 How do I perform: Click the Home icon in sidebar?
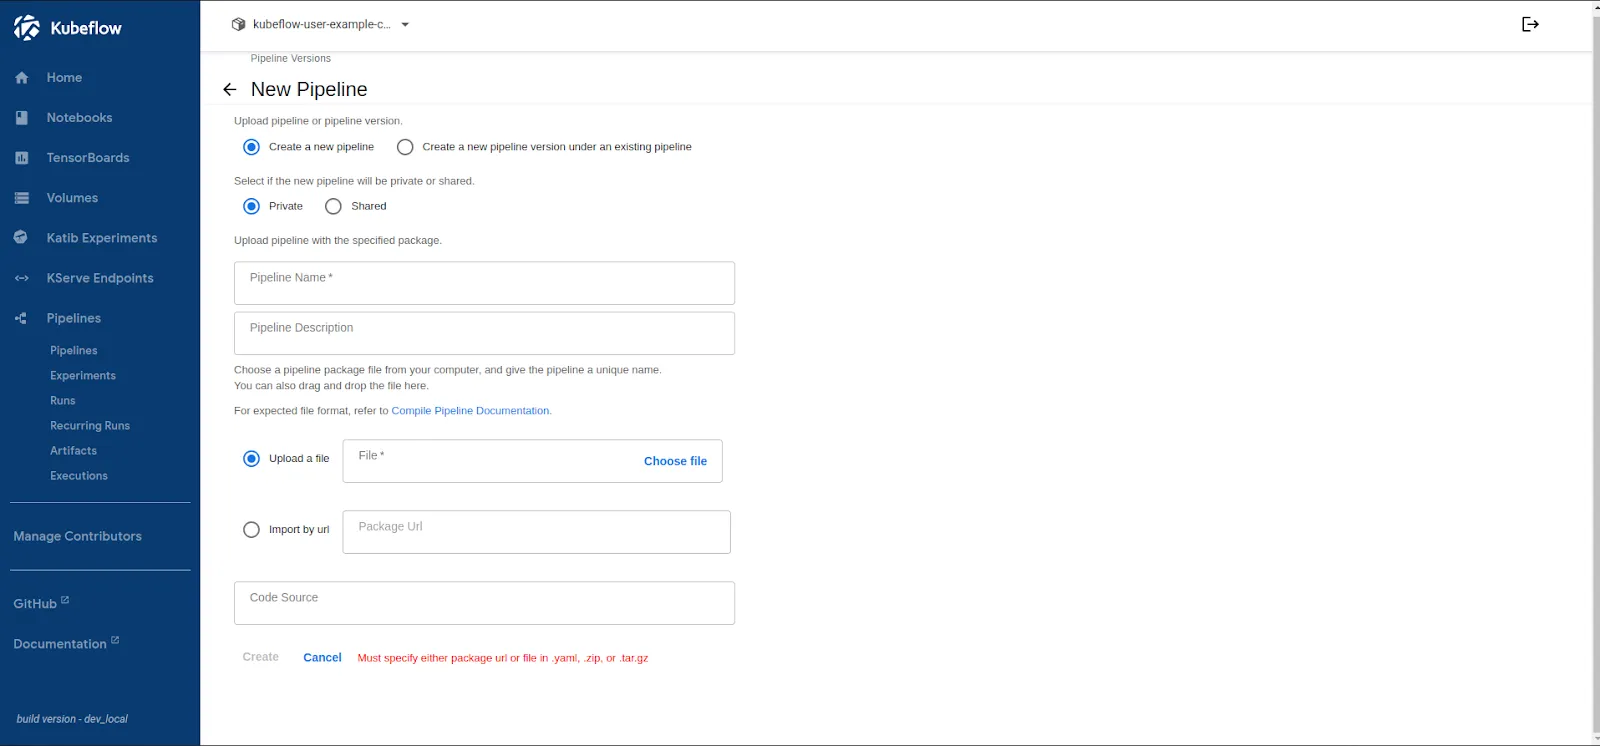[22, 78]
